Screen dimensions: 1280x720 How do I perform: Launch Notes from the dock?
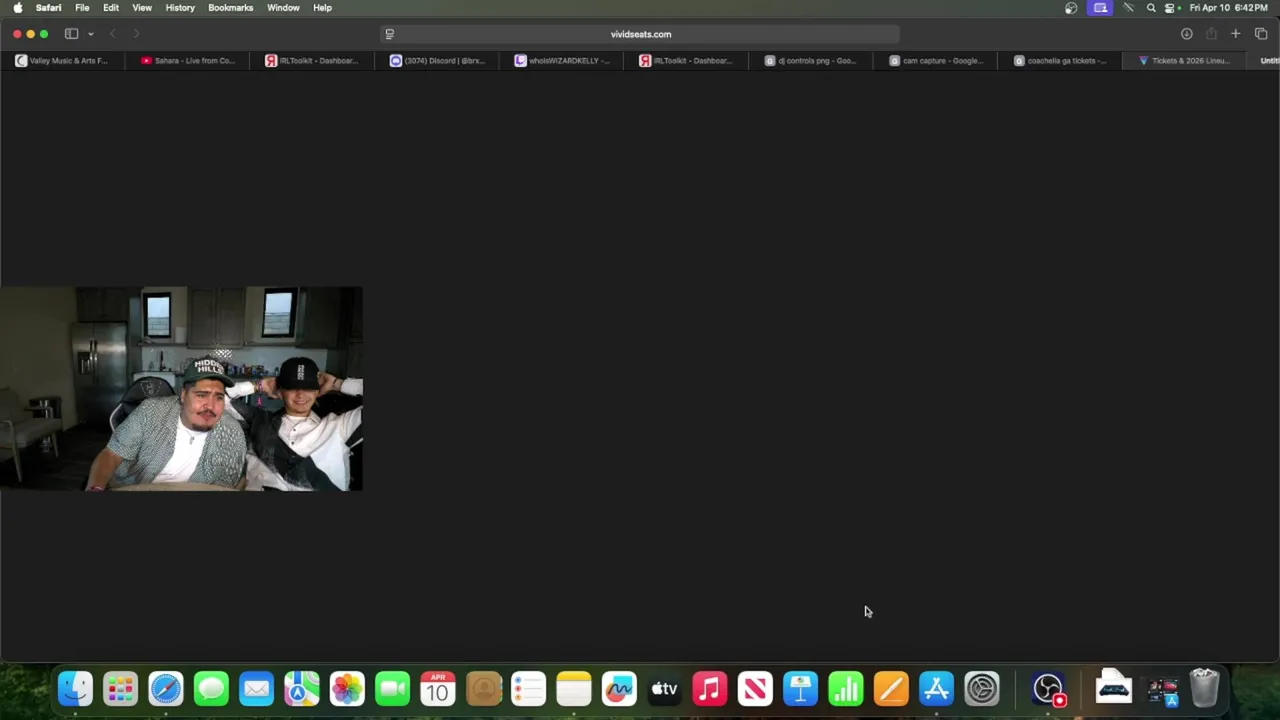pos(574,689)
